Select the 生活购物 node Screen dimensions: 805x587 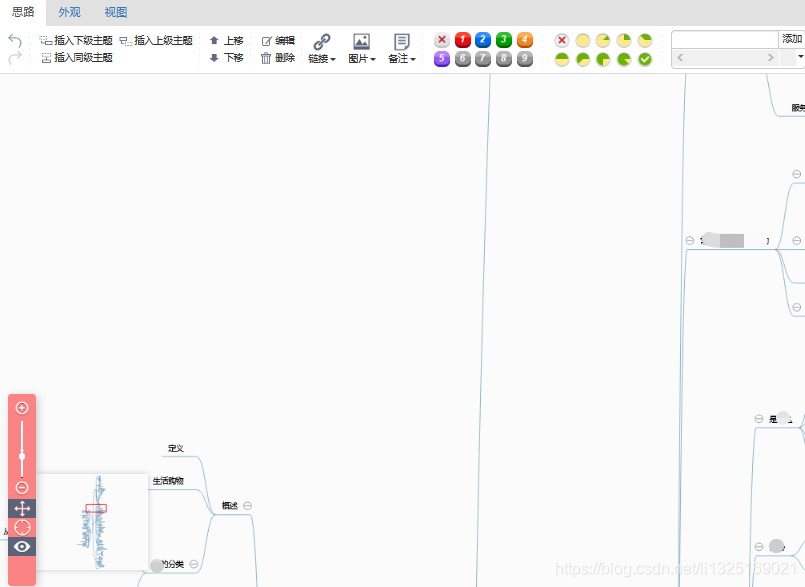168,481
